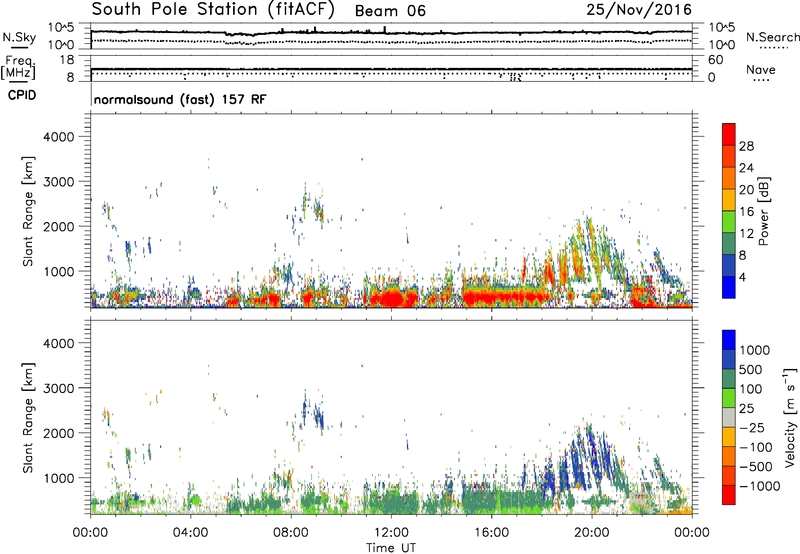
Task: Pick the red bottom velocity colorbar segment
Action: click(729, 495)
